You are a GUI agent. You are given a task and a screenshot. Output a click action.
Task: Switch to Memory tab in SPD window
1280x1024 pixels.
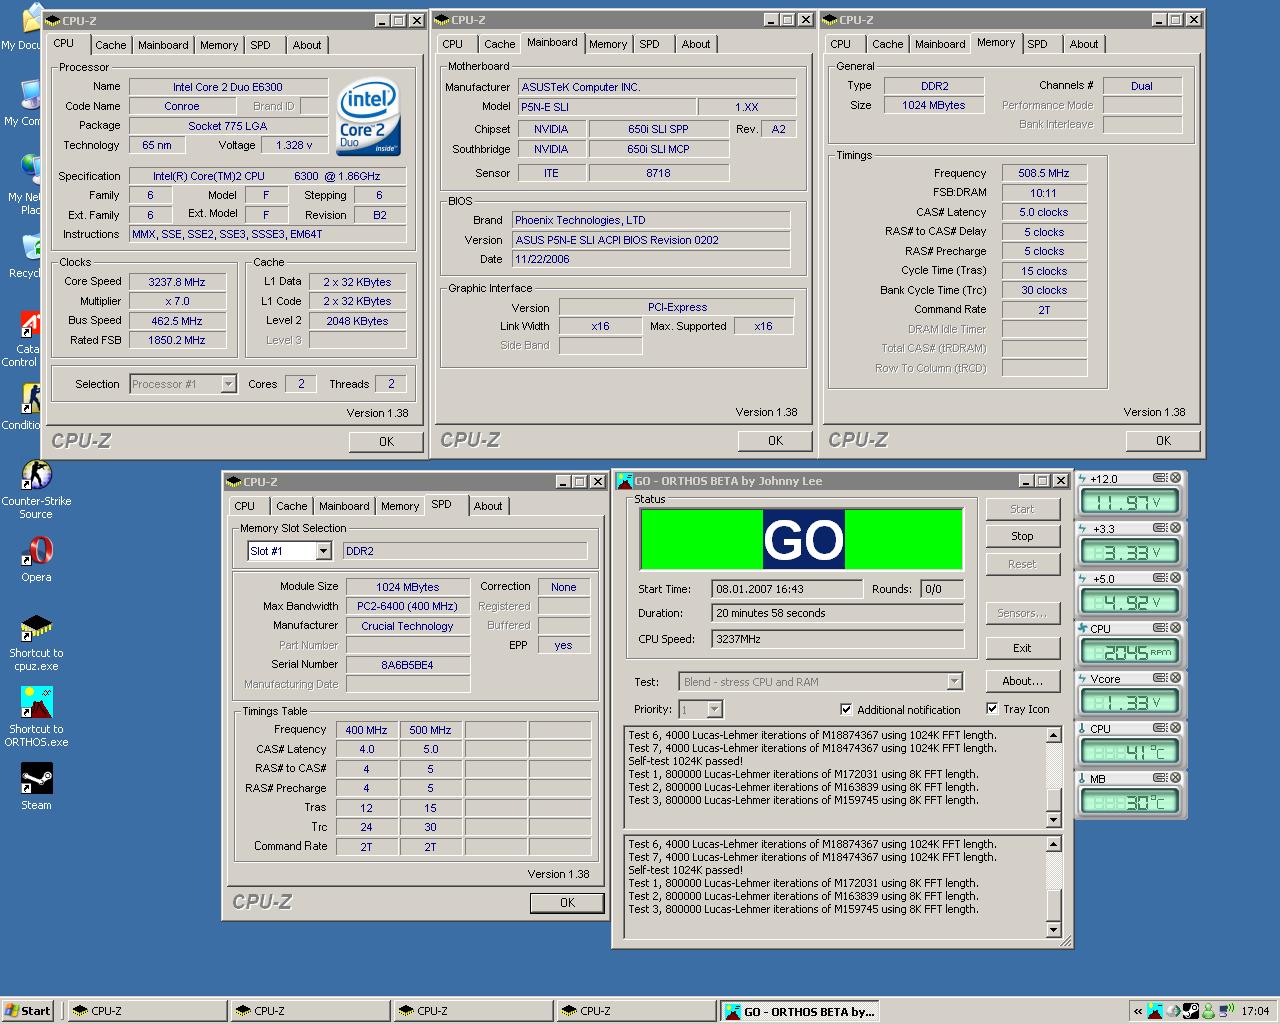pyautogui.click(x=400, y=506)
